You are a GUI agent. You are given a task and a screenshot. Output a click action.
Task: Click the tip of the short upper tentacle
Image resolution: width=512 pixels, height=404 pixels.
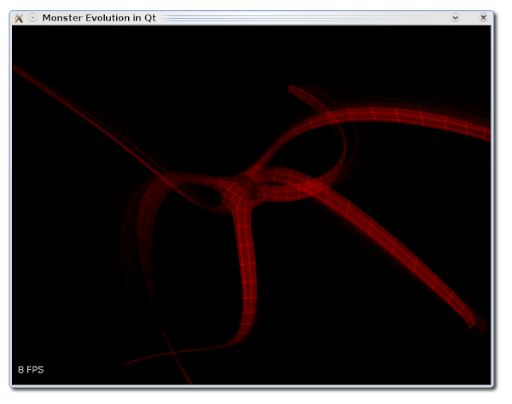click(293, 89)
